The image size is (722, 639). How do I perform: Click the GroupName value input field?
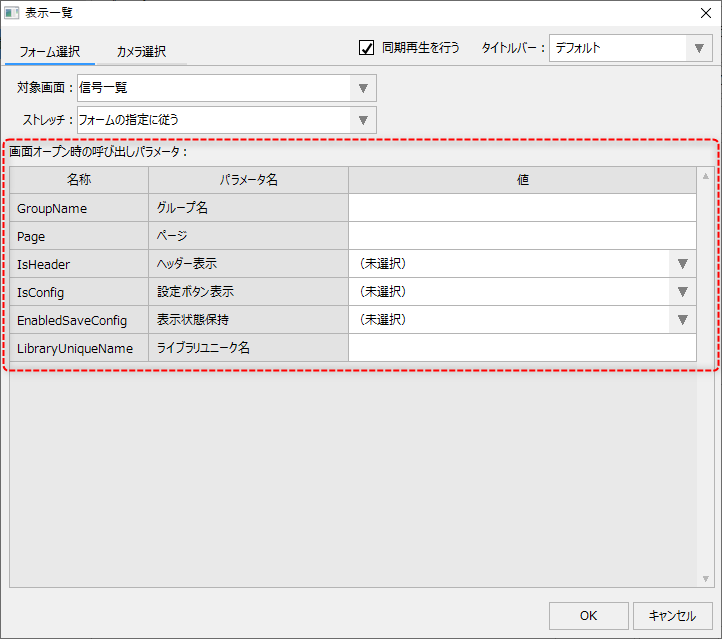(x=521, y=208)
